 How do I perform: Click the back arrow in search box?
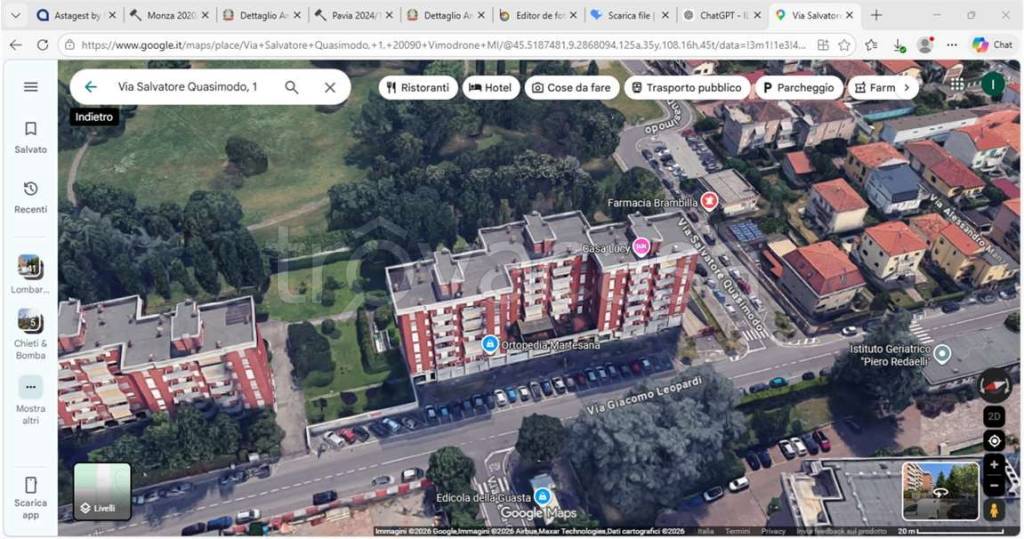coord(91,87)
